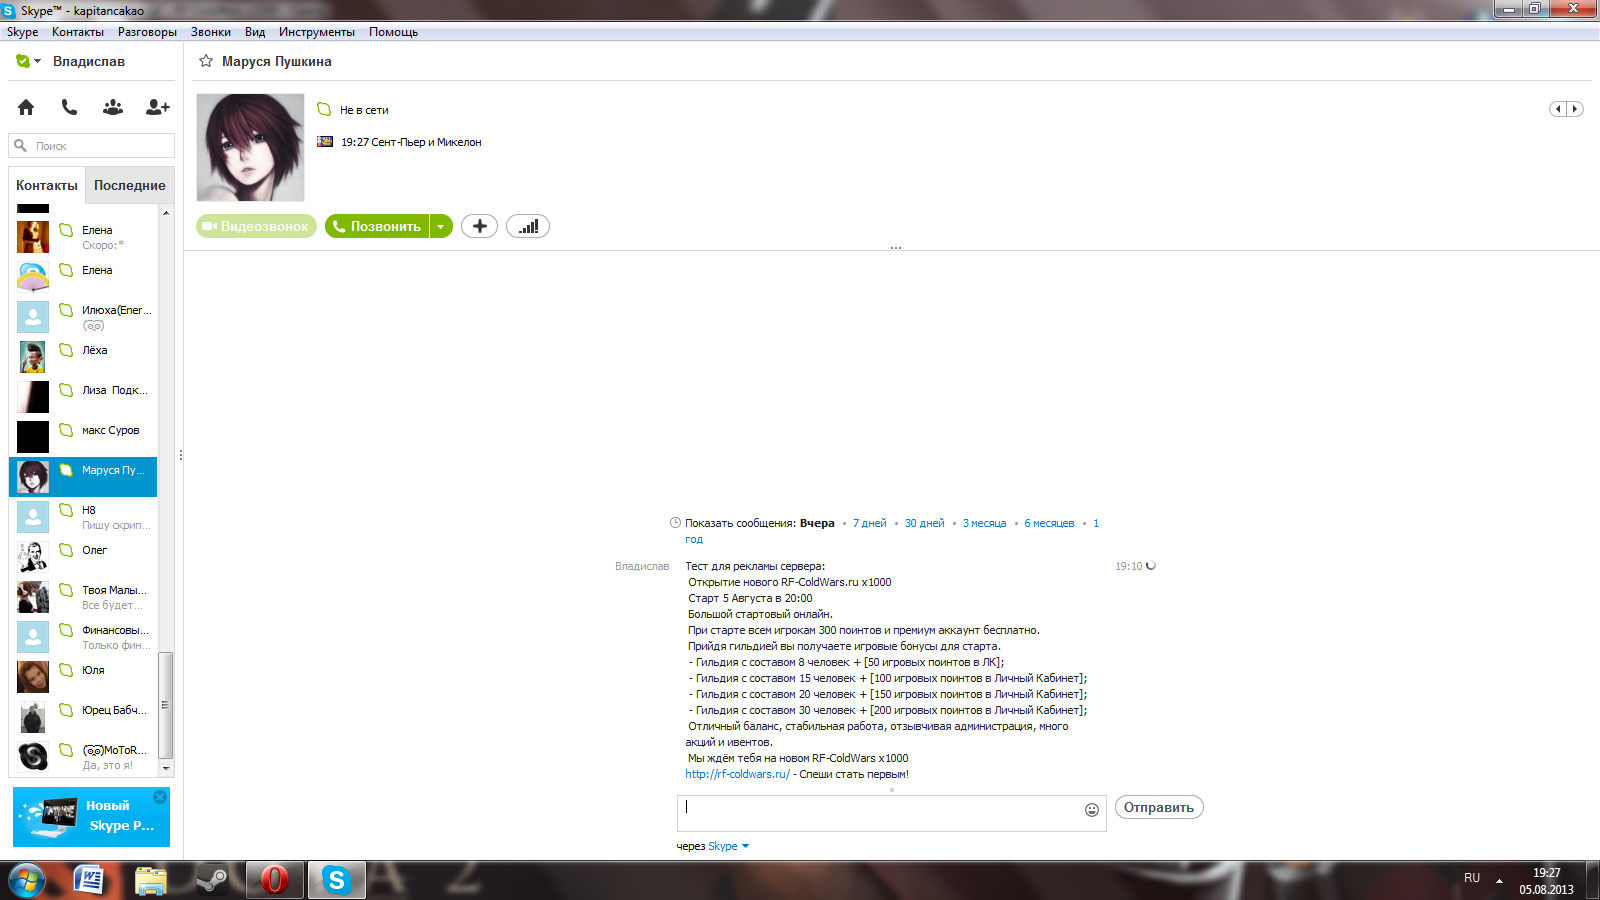Expand the через Skype dropdown

tap(728, 846)
